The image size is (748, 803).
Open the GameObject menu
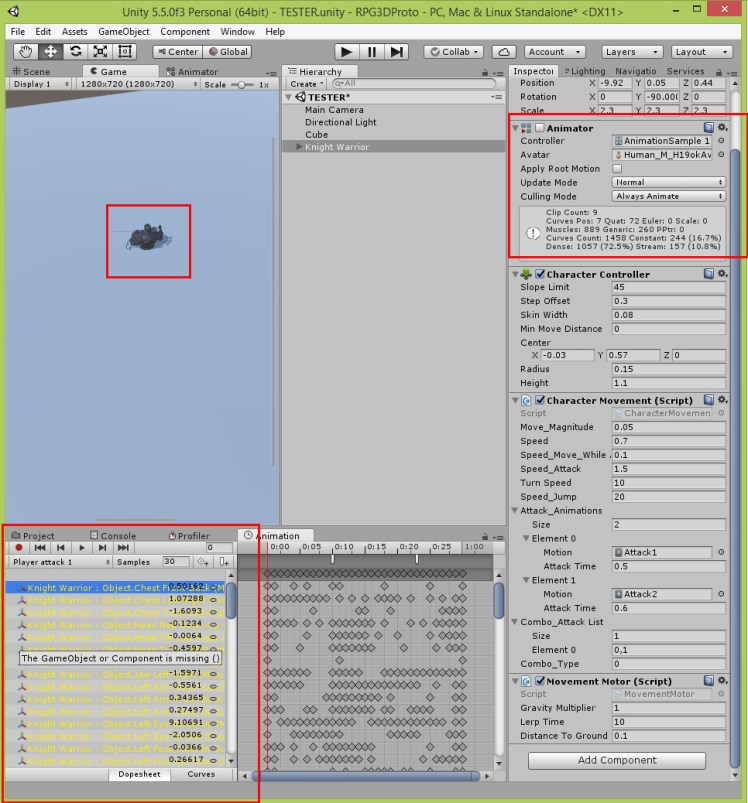[x=123, y=32]
